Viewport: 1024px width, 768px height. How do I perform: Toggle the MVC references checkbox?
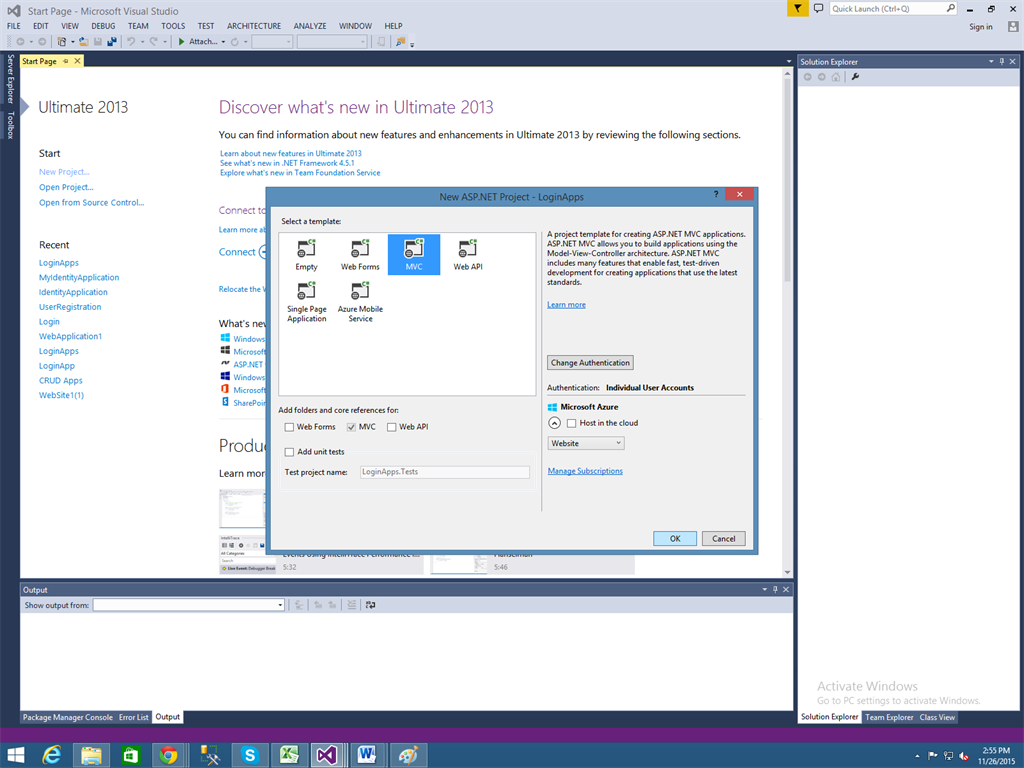click(x=351, y=427)
